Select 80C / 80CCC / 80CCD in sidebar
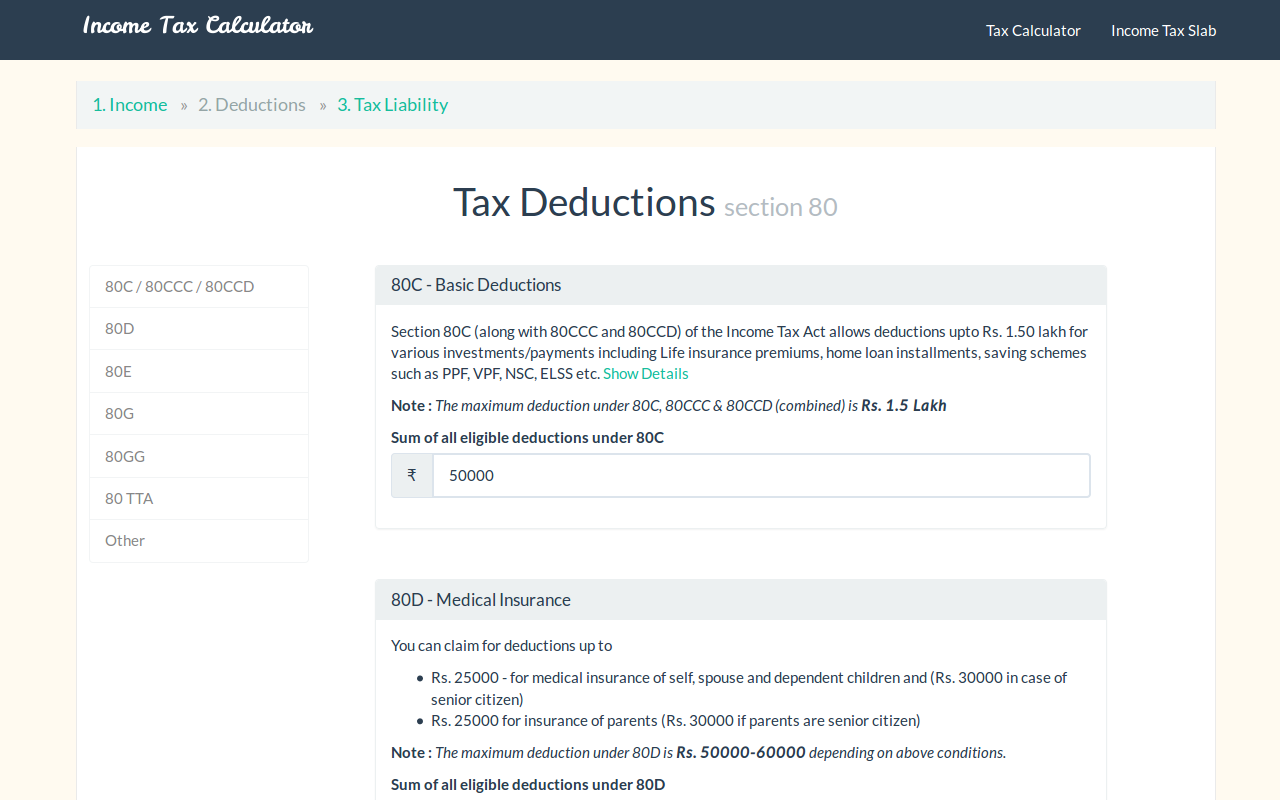The height and width of the screenshot is (800, 1280). tap(180, 287)
